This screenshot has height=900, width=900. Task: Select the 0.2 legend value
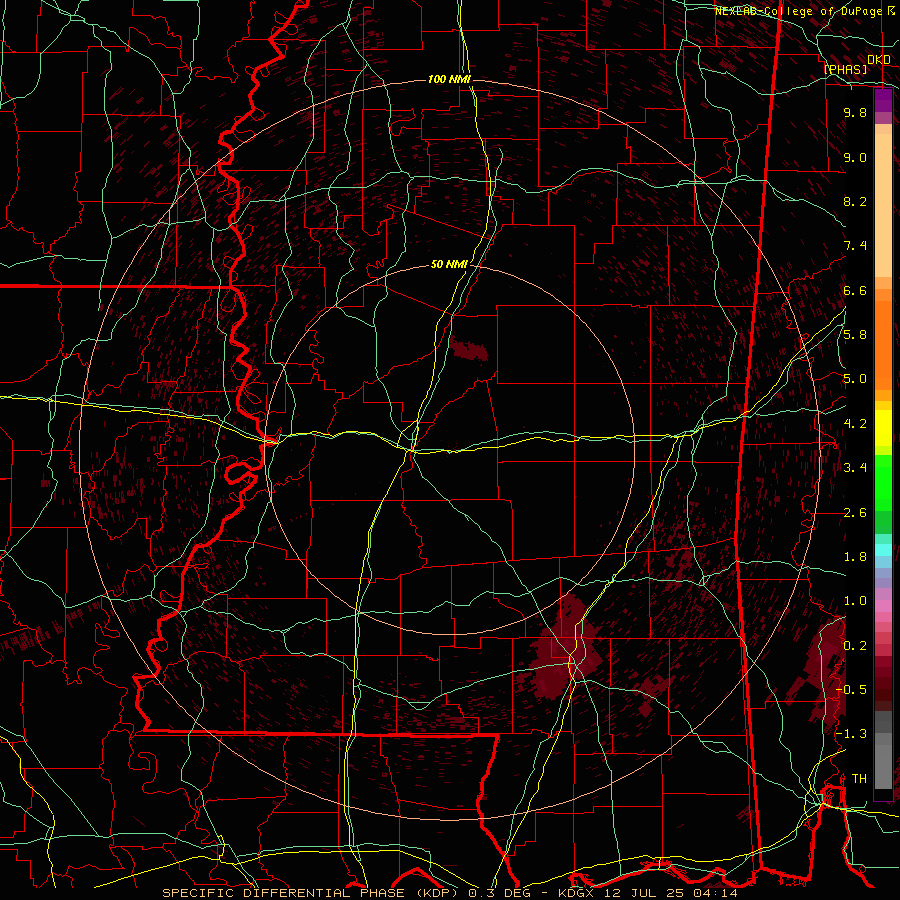click(x=855, y=645)
